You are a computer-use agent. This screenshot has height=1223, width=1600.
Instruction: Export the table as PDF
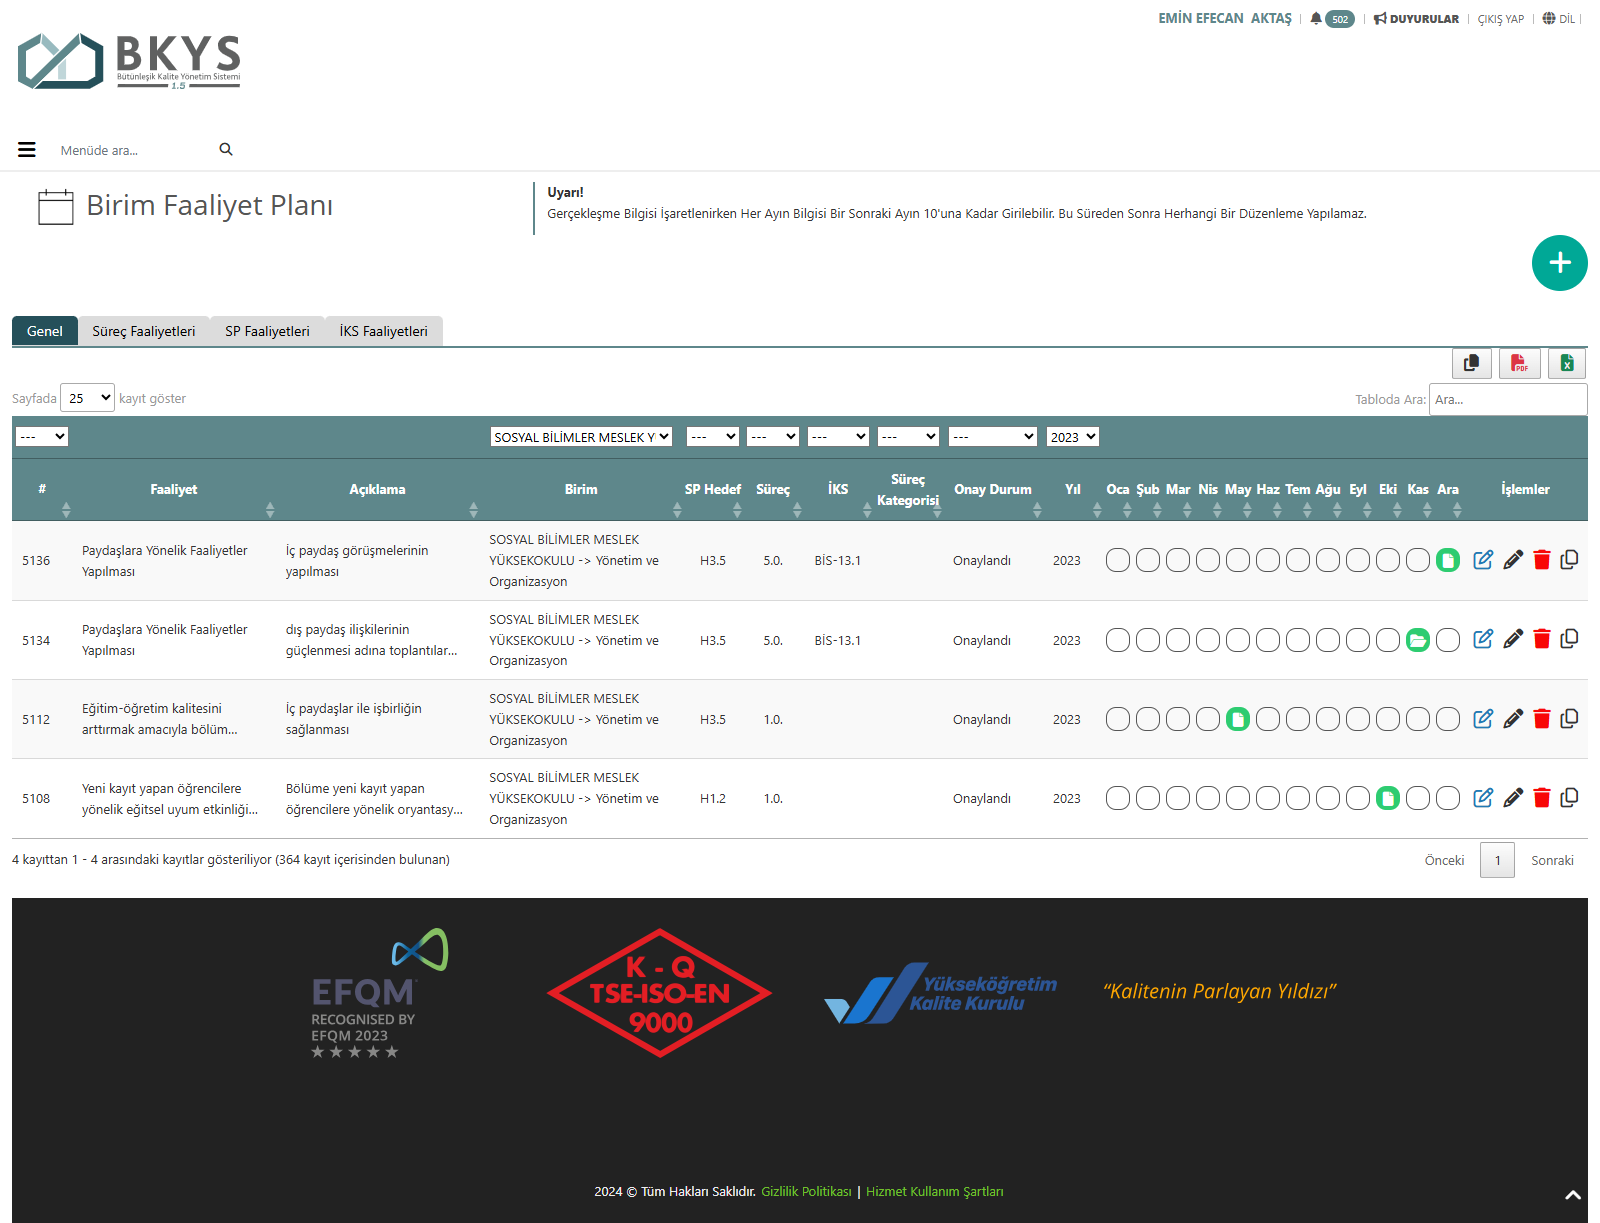click(1519, 363)
